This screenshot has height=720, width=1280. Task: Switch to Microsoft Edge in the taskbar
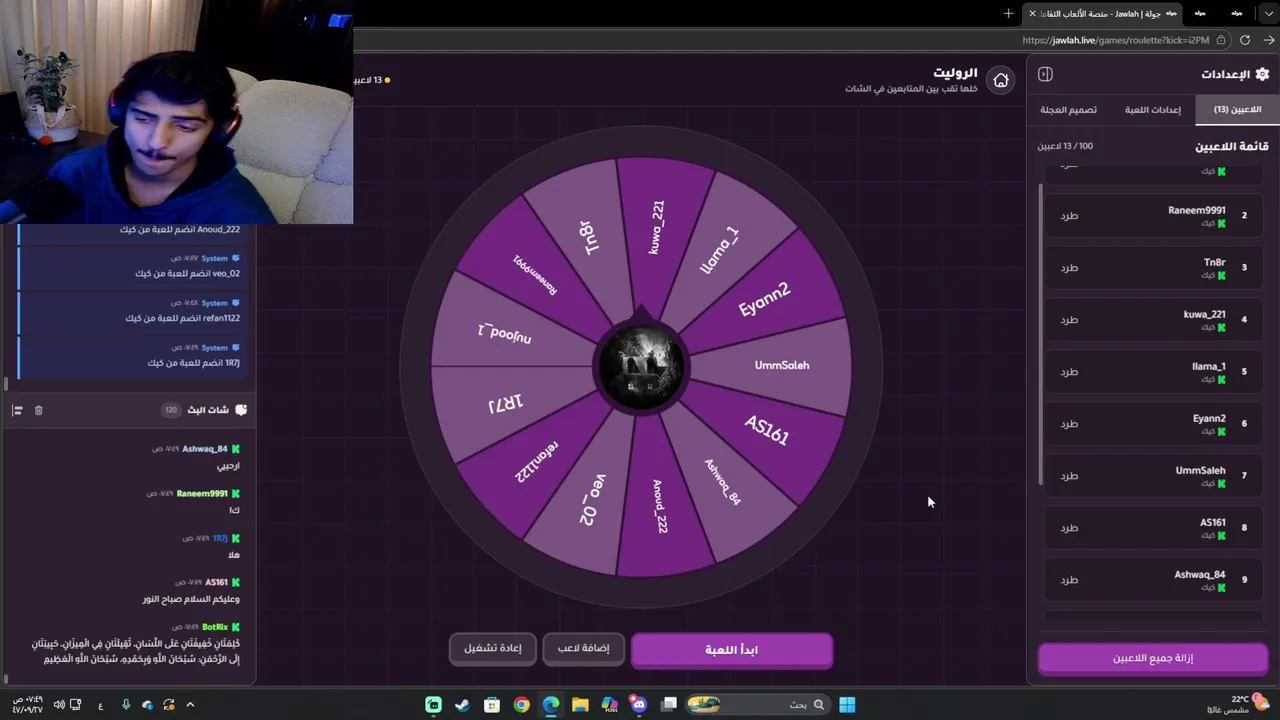pyautogui.click(x=550, y=705)
